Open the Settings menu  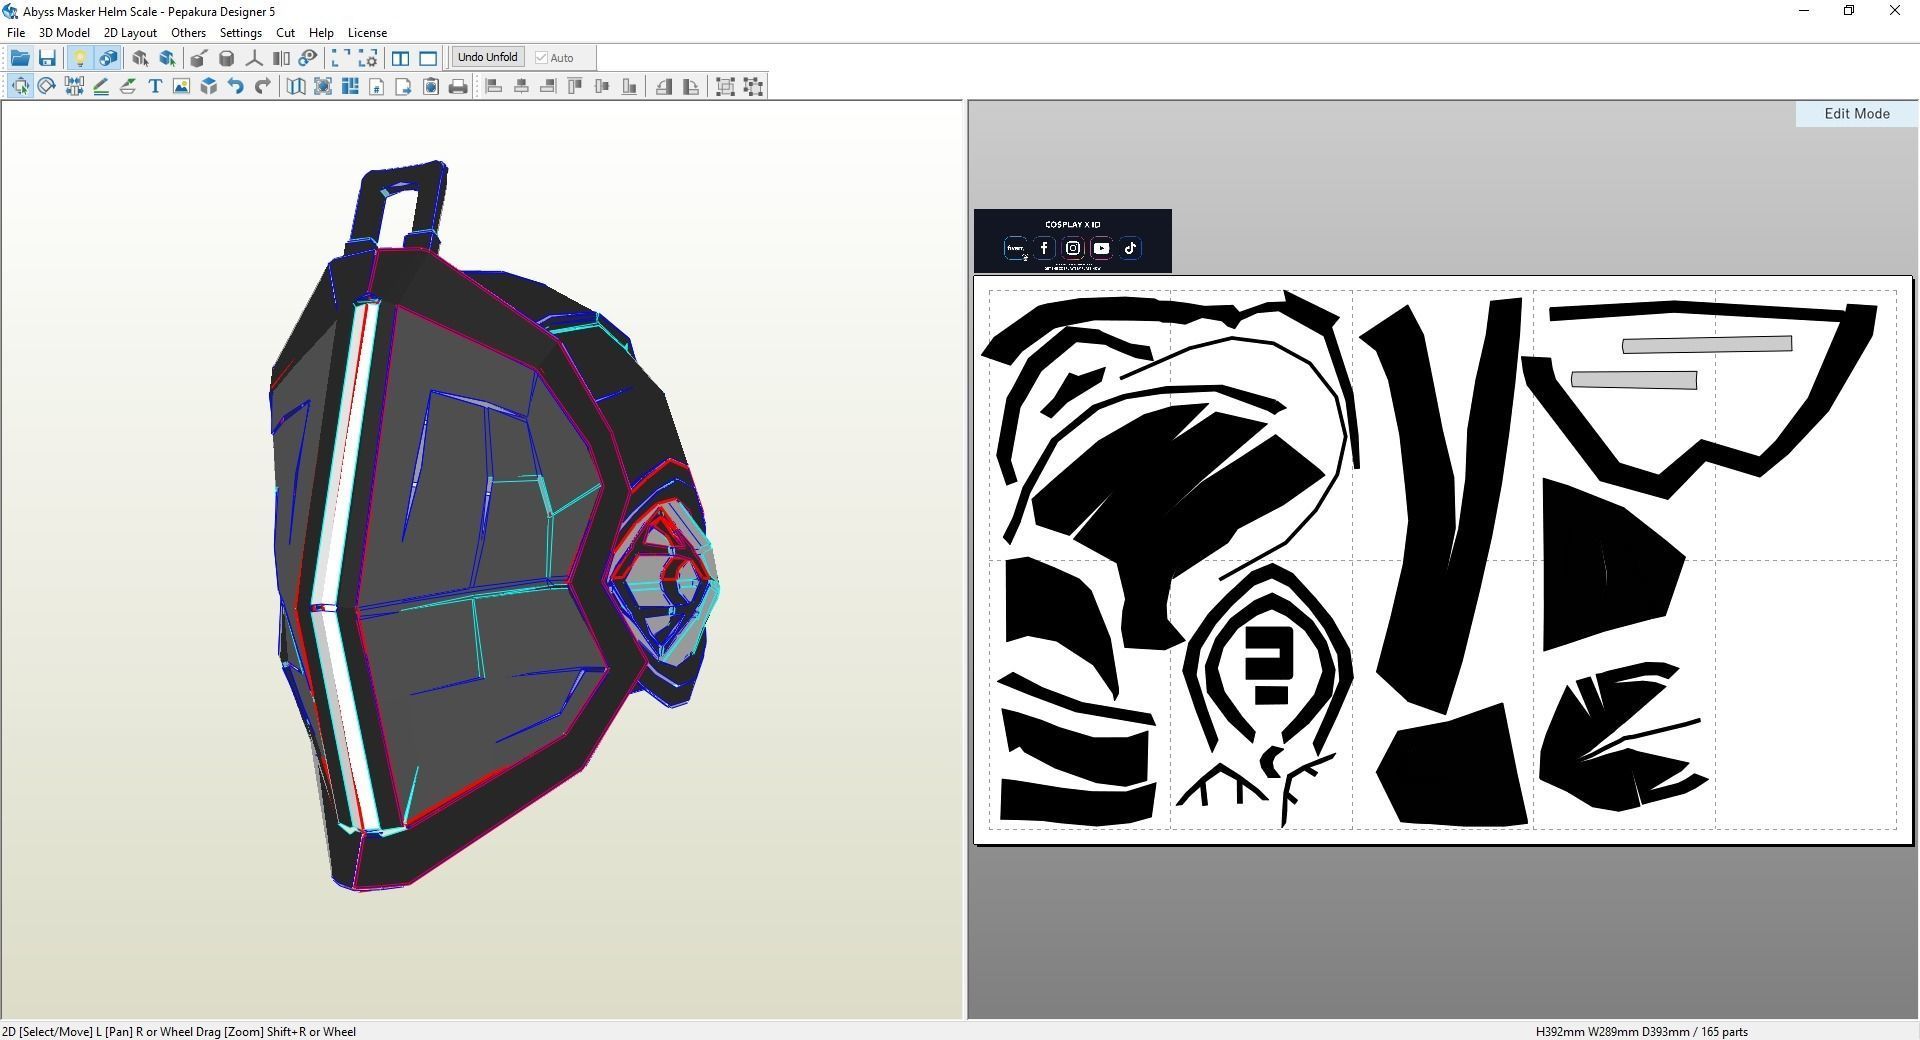[241, 33]
